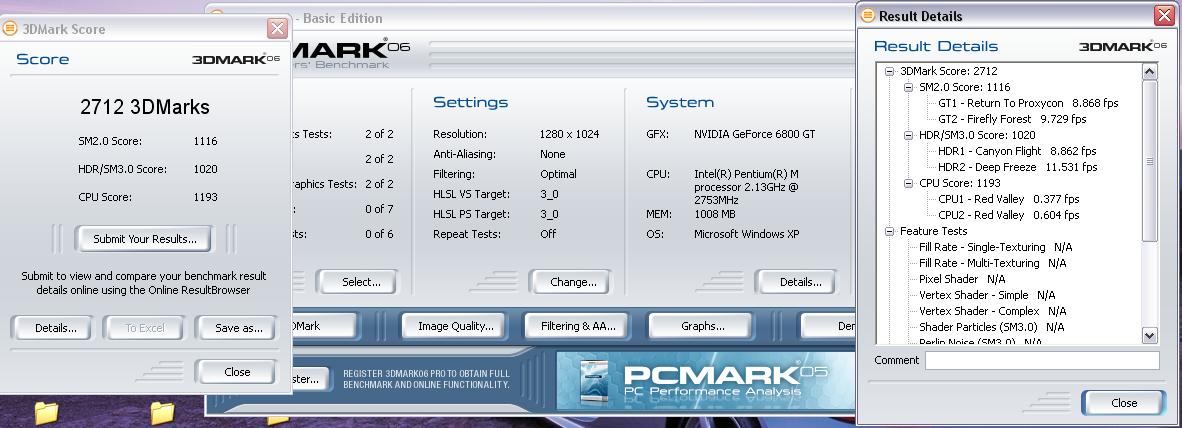1182x428 pixels.
Task: Collapse the Feature Tests tree node
Action: click(890, 231)
